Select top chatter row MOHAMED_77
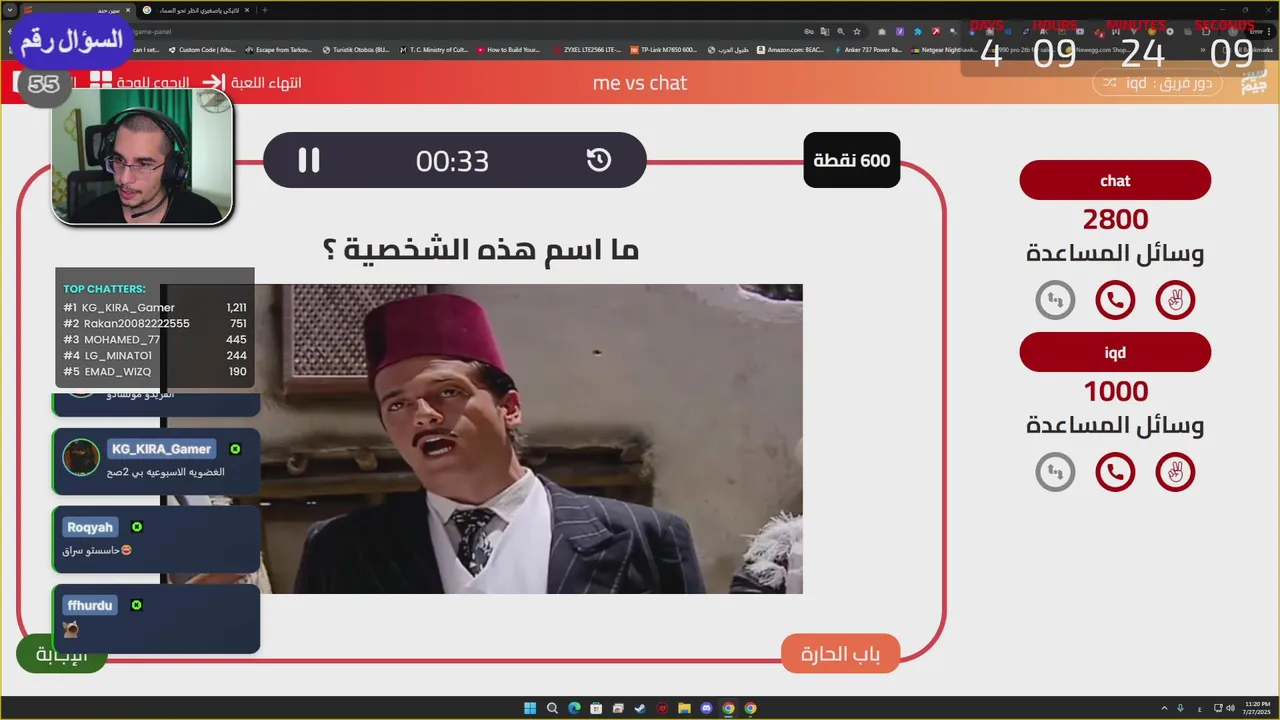Screen dimensions: 1280x720 click(x=155, y=340)
